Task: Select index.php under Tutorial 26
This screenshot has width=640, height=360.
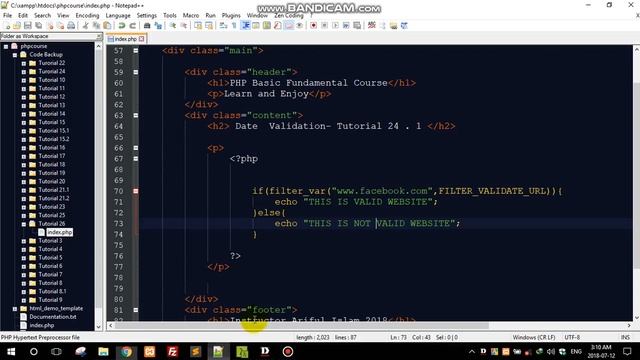Action: 59,232
